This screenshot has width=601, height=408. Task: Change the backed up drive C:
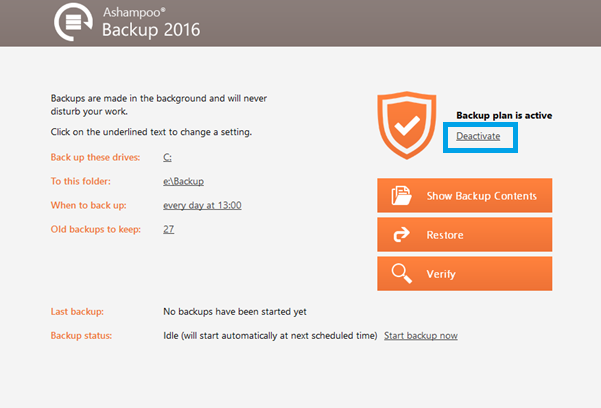coord(167,157)
